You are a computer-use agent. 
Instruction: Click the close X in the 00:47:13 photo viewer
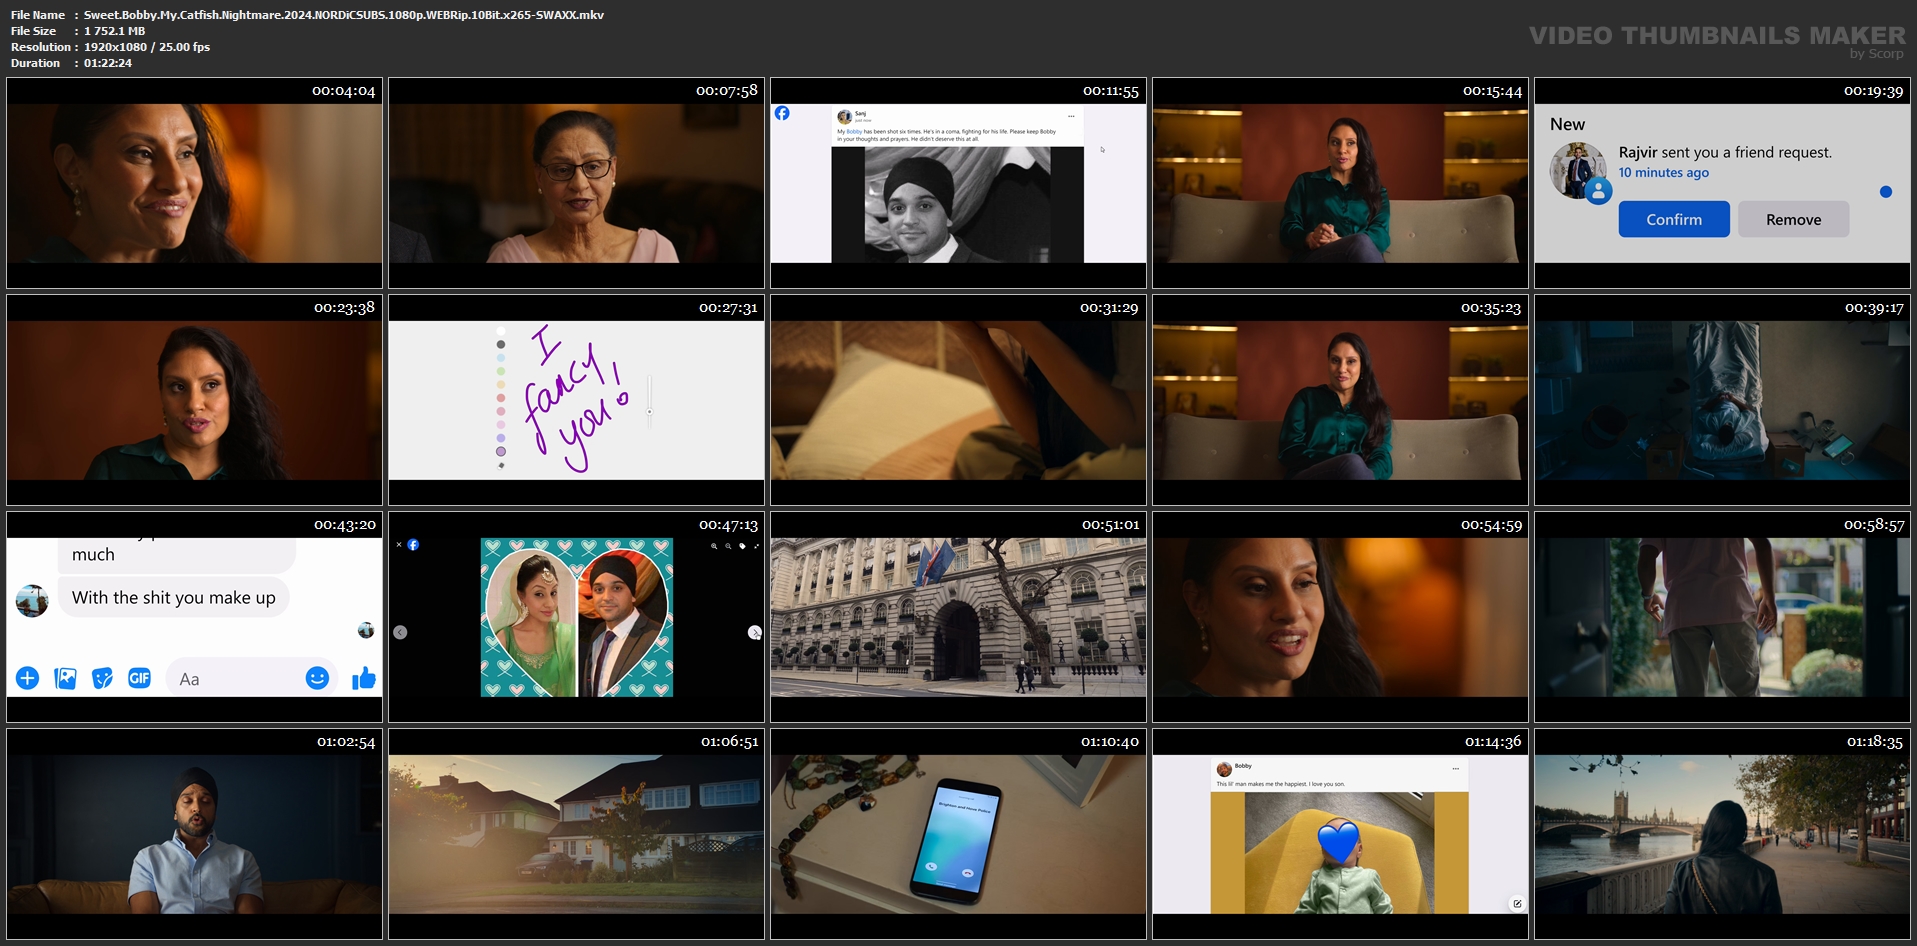pyautogui.click(x=399, y=545)
